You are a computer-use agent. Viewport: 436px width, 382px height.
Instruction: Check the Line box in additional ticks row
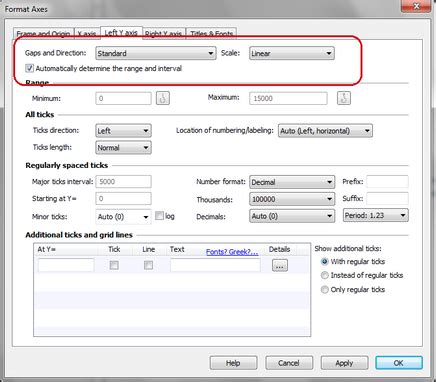click(148, 265)
